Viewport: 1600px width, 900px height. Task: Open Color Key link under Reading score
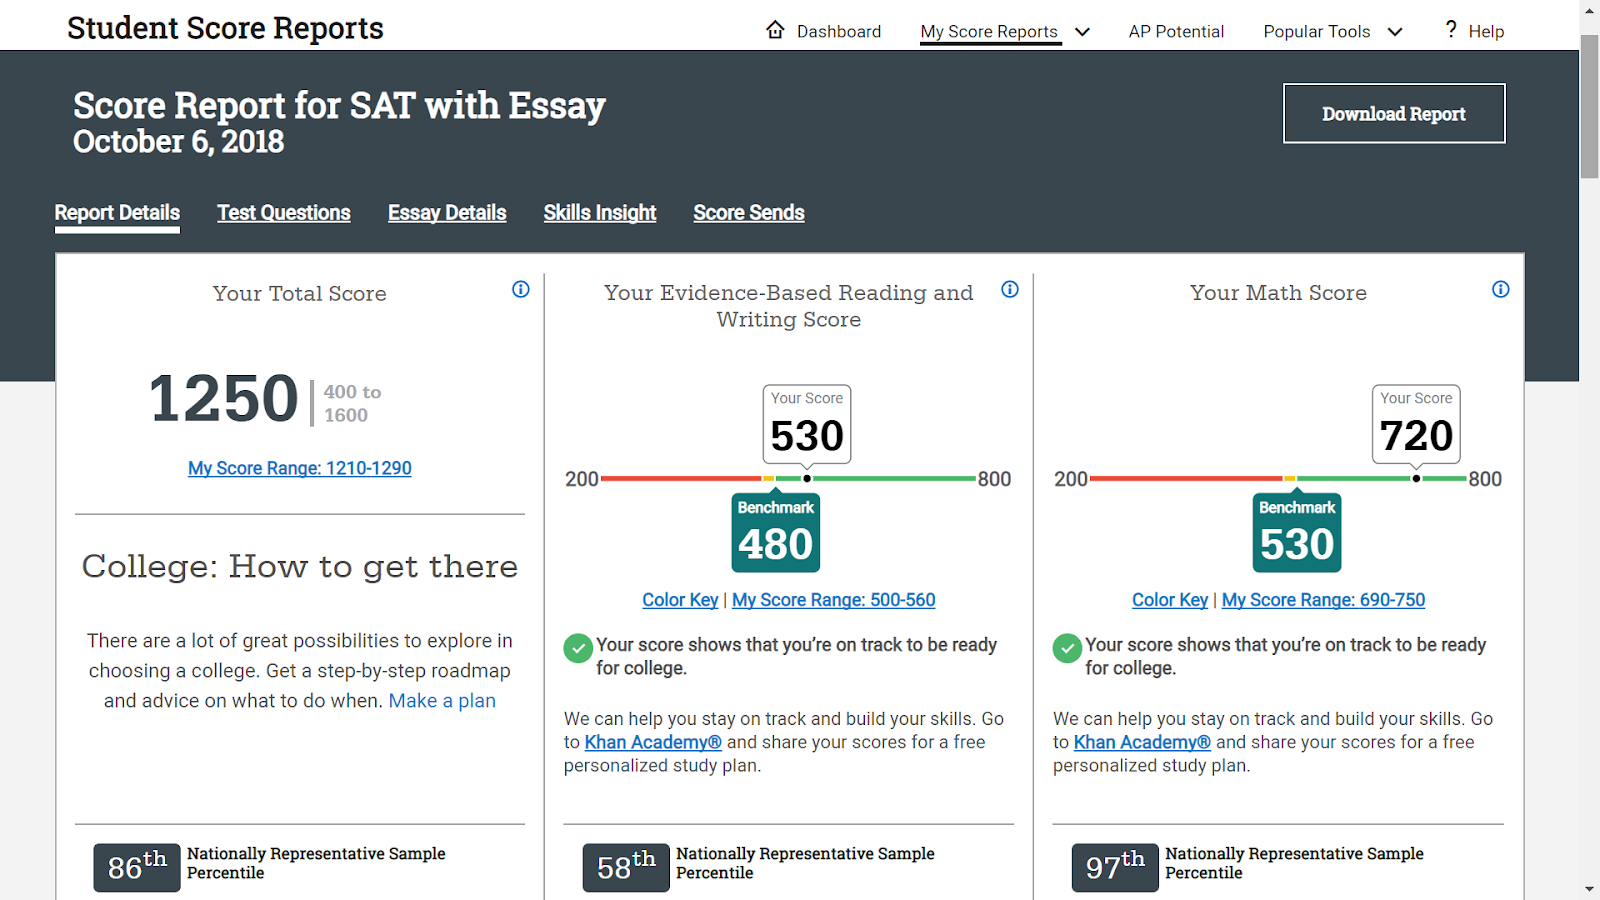pyautogui.click(x=680, y=600)
